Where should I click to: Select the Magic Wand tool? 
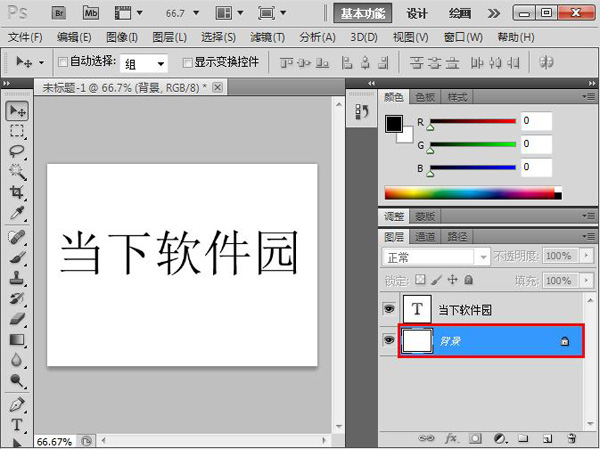(x=17, y=172)
